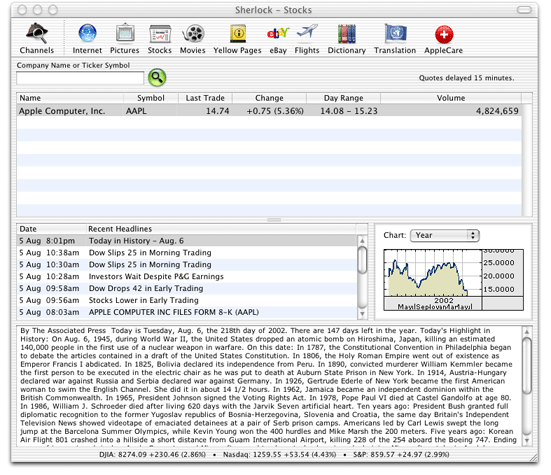Select the Apple Computer, Inc. AAPL row
551x475 pixels.
269,111
